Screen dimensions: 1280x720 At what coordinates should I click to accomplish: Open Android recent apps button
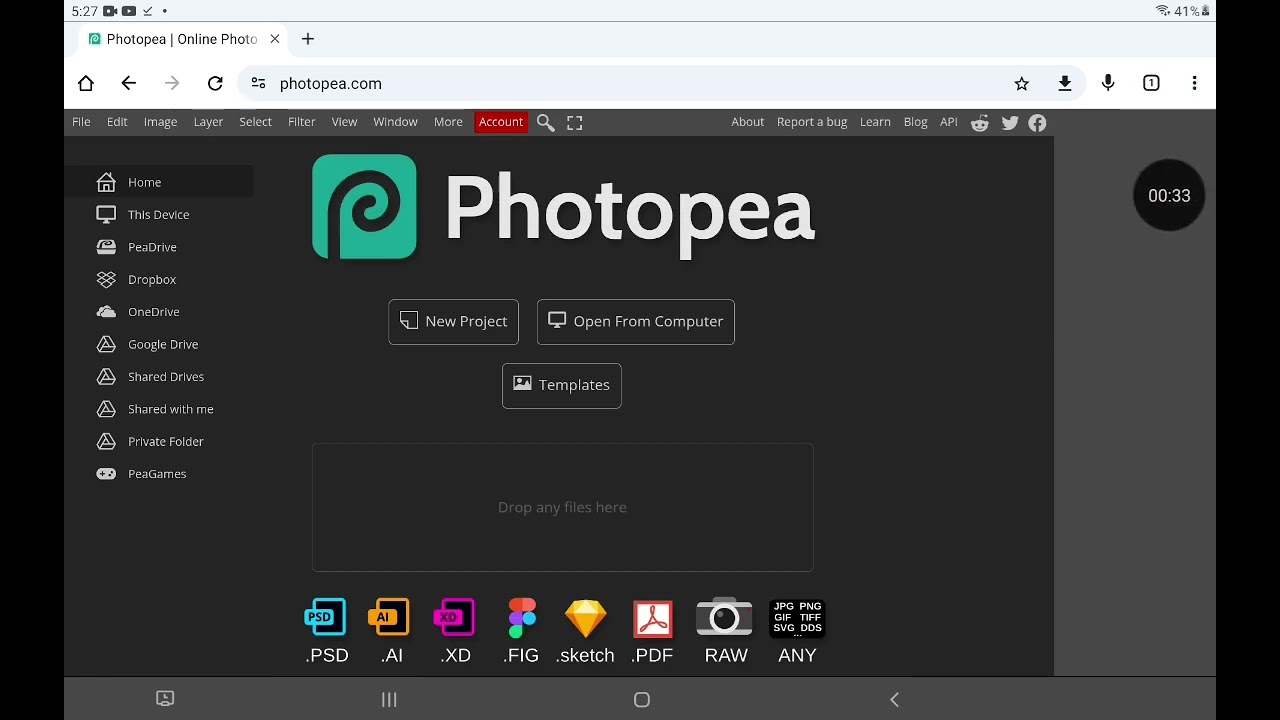(389, 700)
